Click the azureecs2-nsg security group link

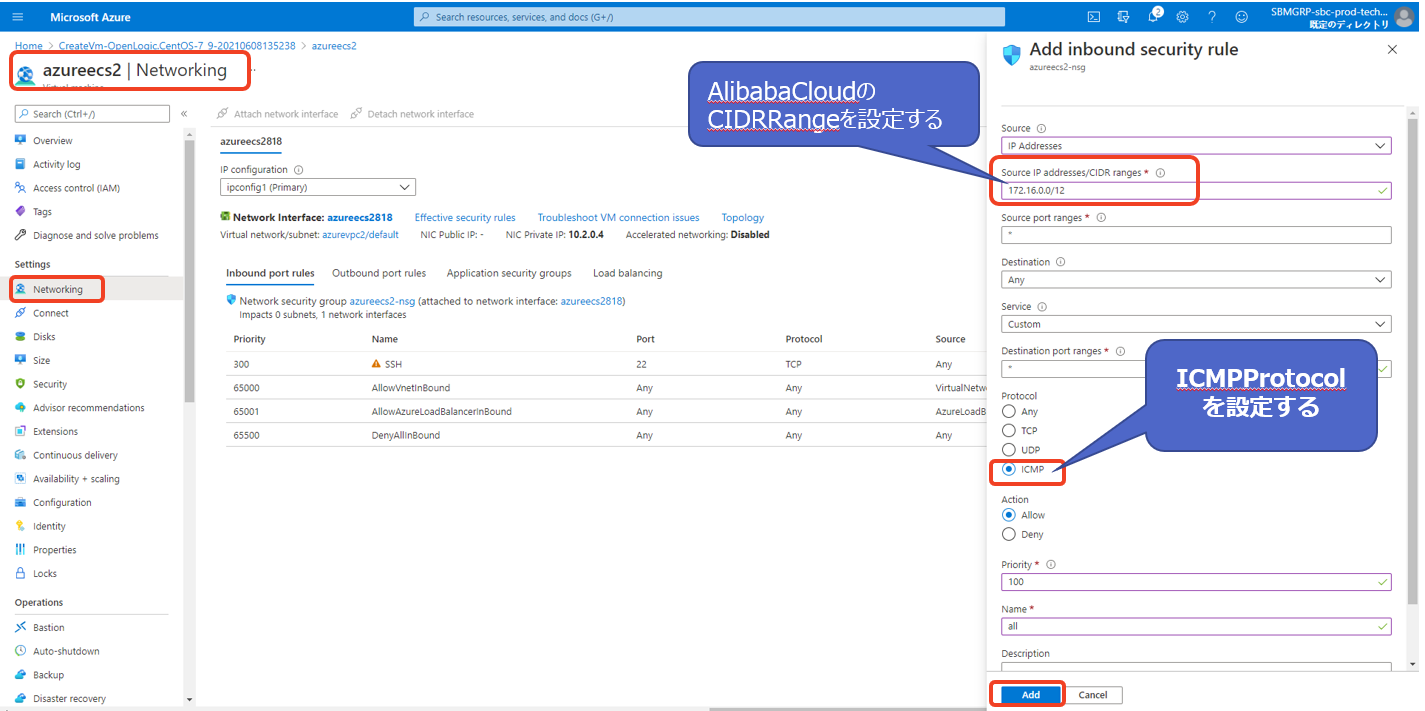382,301
